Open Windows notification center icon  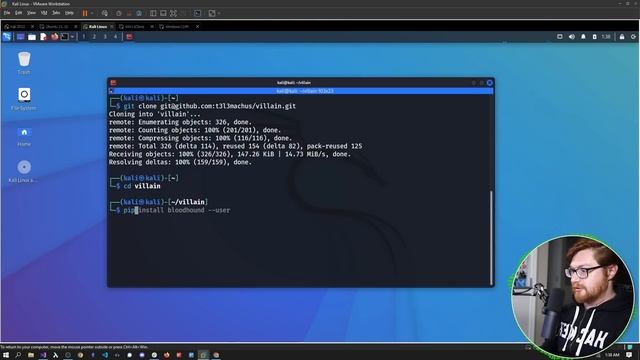(x=629, y=355)
